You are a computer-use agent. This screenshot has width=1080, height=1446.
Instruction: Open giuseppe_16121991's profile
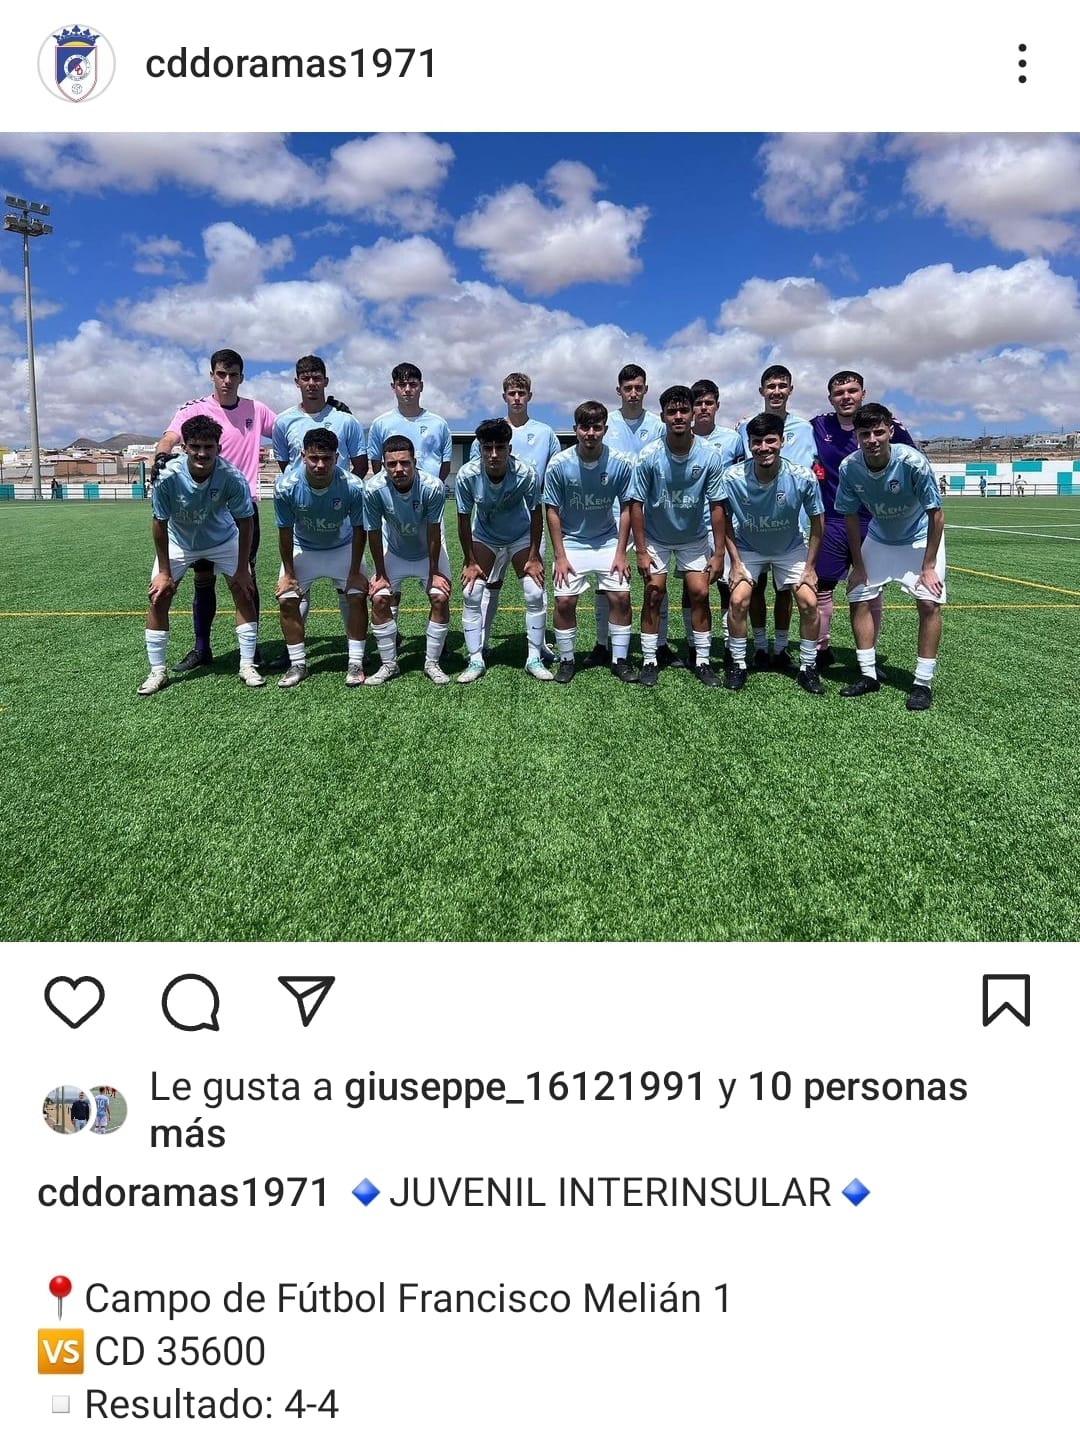(525, 1087)
